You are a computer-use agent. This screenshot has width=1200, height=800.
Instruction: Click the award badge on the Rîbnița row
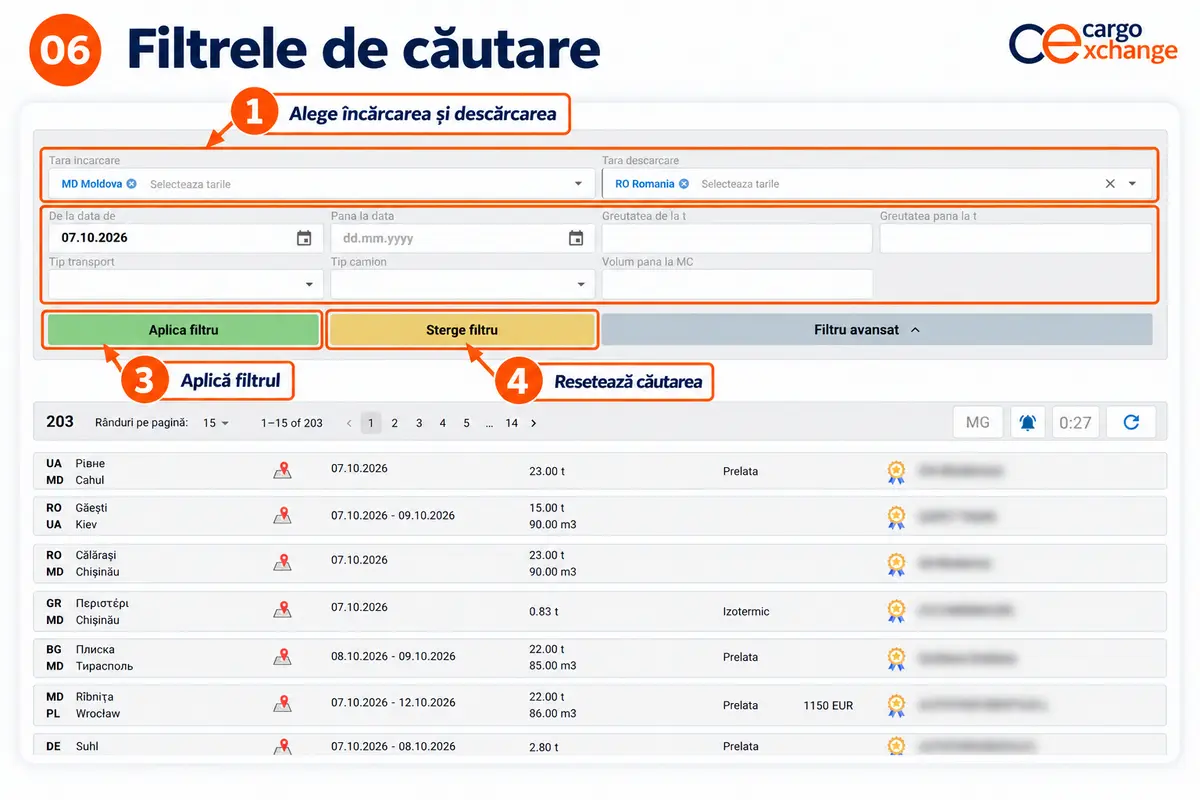pos(896,705)
